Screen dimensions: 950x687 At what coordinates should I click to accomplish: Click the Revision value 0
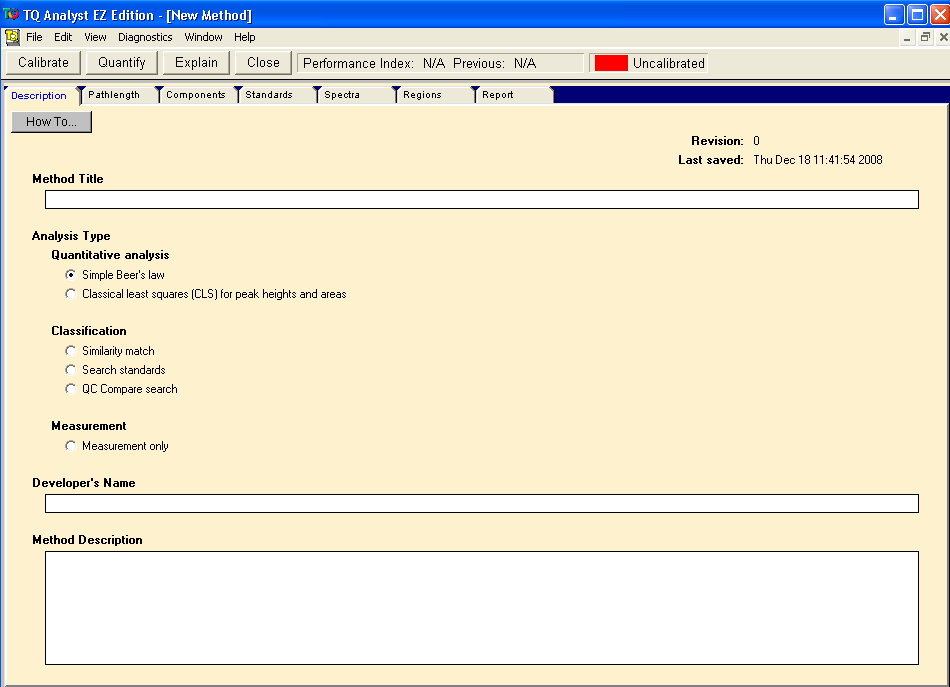tap(756, 141)
